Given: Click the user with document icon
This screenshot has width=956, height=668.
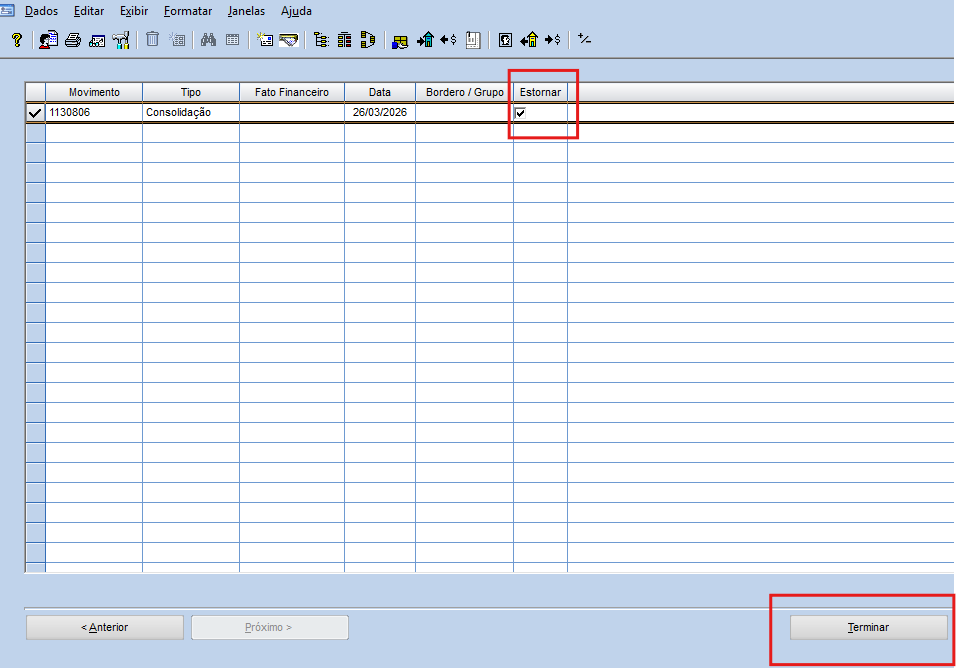Looking at the screenshot, I should [x=48, y=40].
